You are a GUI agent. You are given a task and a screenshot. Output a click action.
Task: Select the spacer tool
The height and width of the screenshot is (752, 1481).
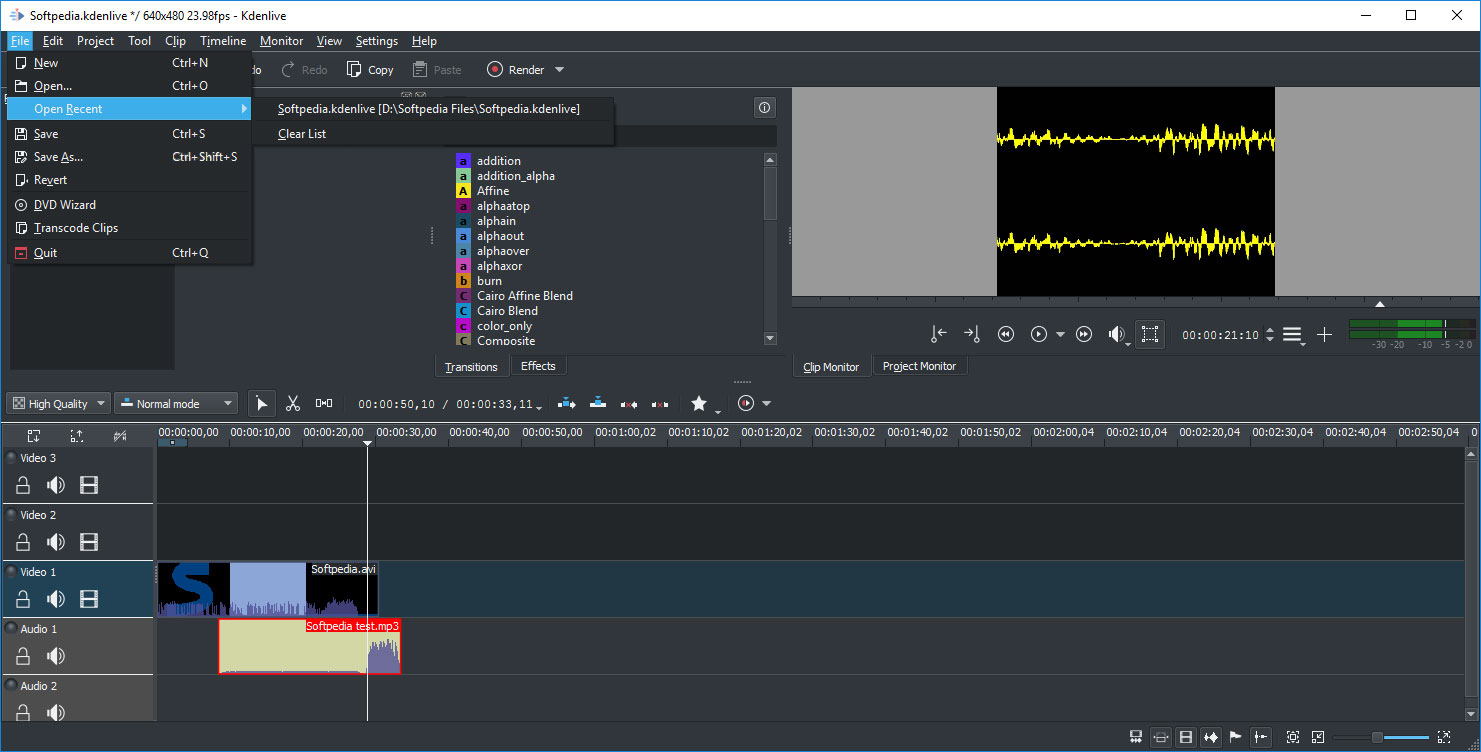click(324, 403)
